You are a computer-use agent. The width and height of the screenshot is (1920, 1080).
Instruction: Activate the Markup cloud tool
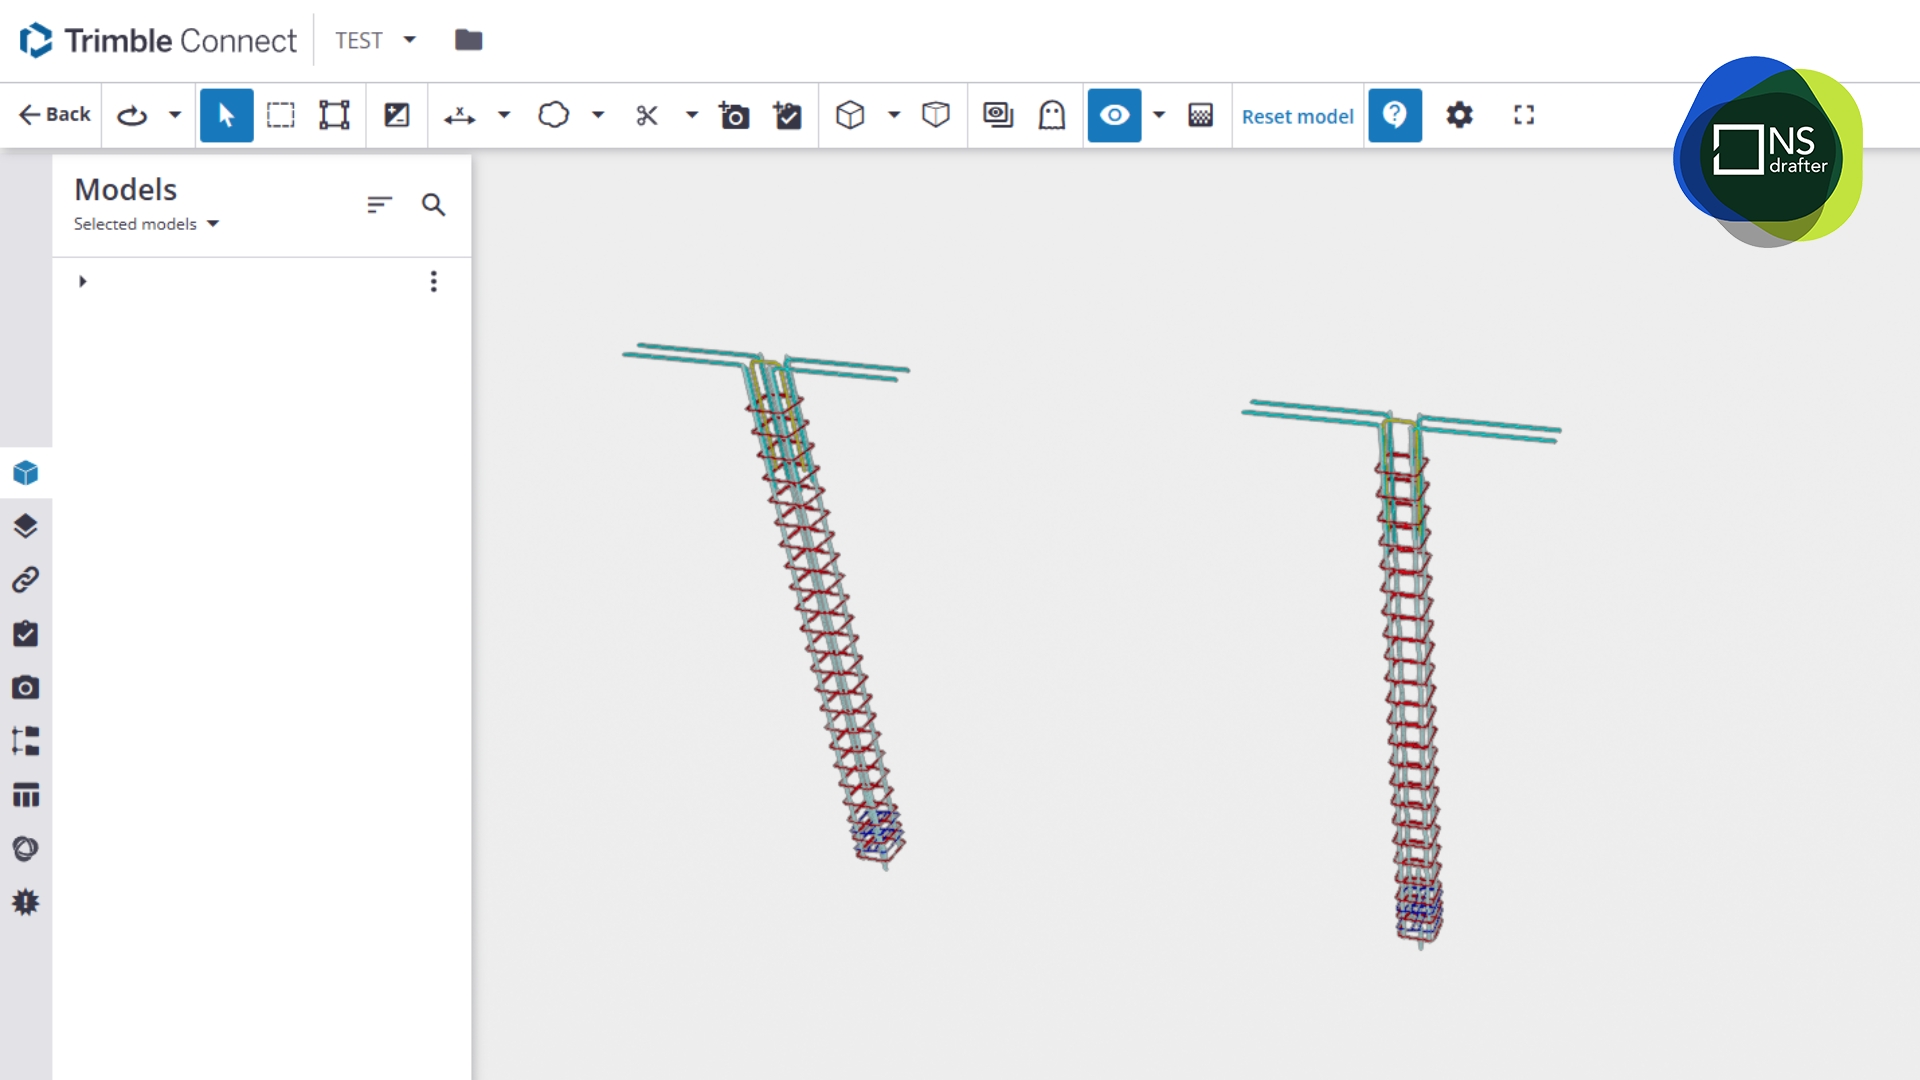coord(555,115)
